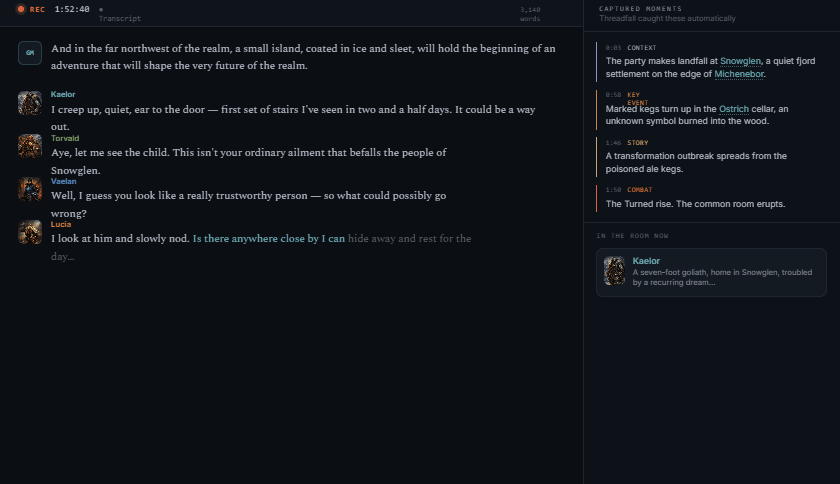Screen dimensions: 840x484
Task: Click Lucia's avatar portrait
Action: tap(30, 232)
